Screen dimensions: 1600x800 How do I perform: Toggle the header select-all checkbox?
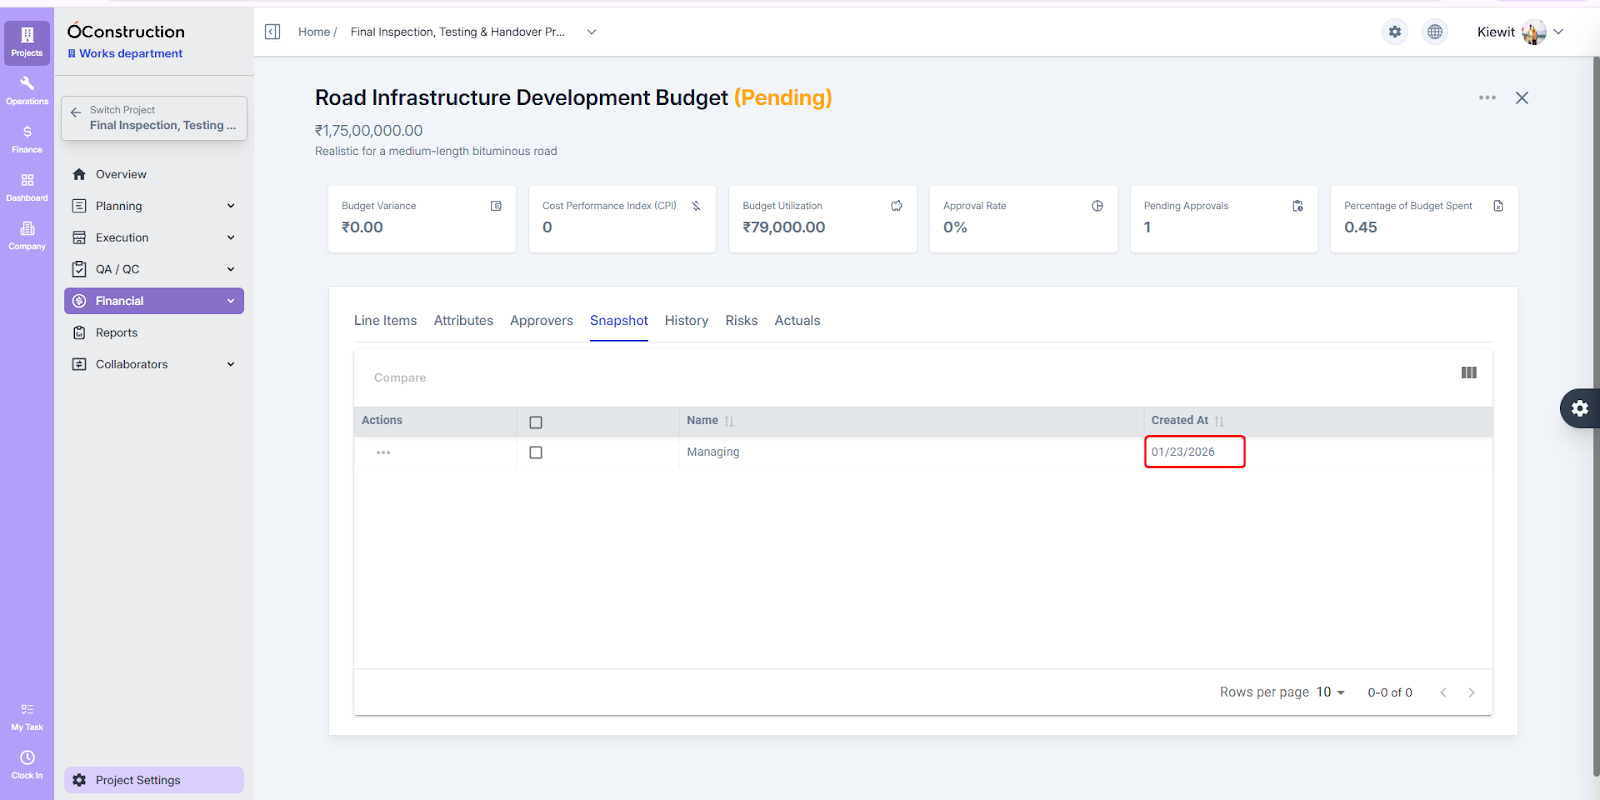536,422
